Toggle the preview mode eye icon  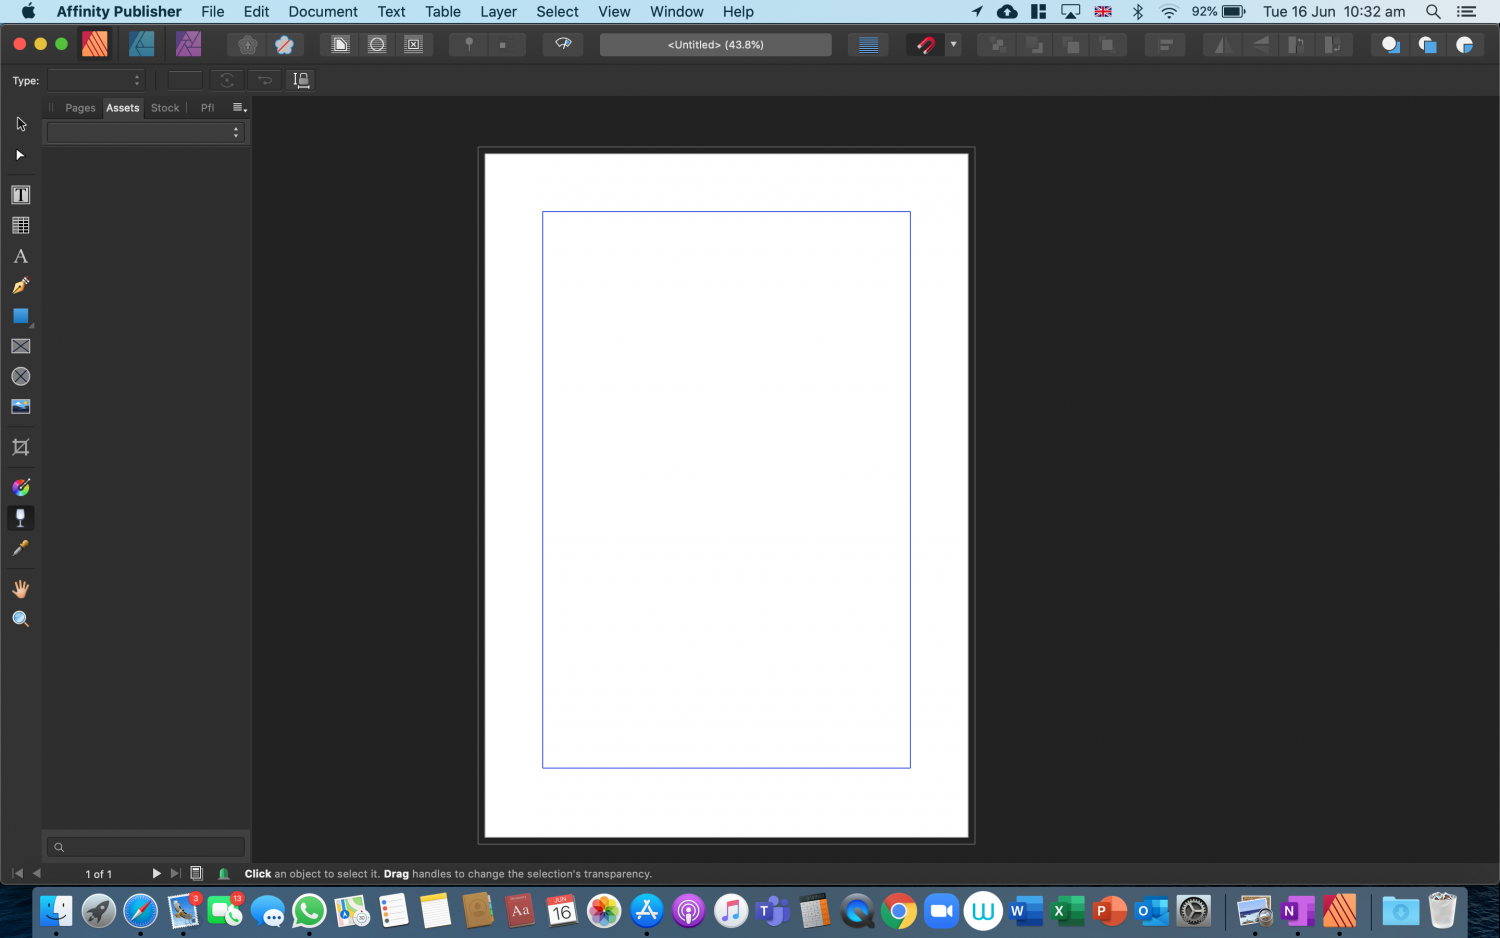pyautogui.click(x=562, y=44)
